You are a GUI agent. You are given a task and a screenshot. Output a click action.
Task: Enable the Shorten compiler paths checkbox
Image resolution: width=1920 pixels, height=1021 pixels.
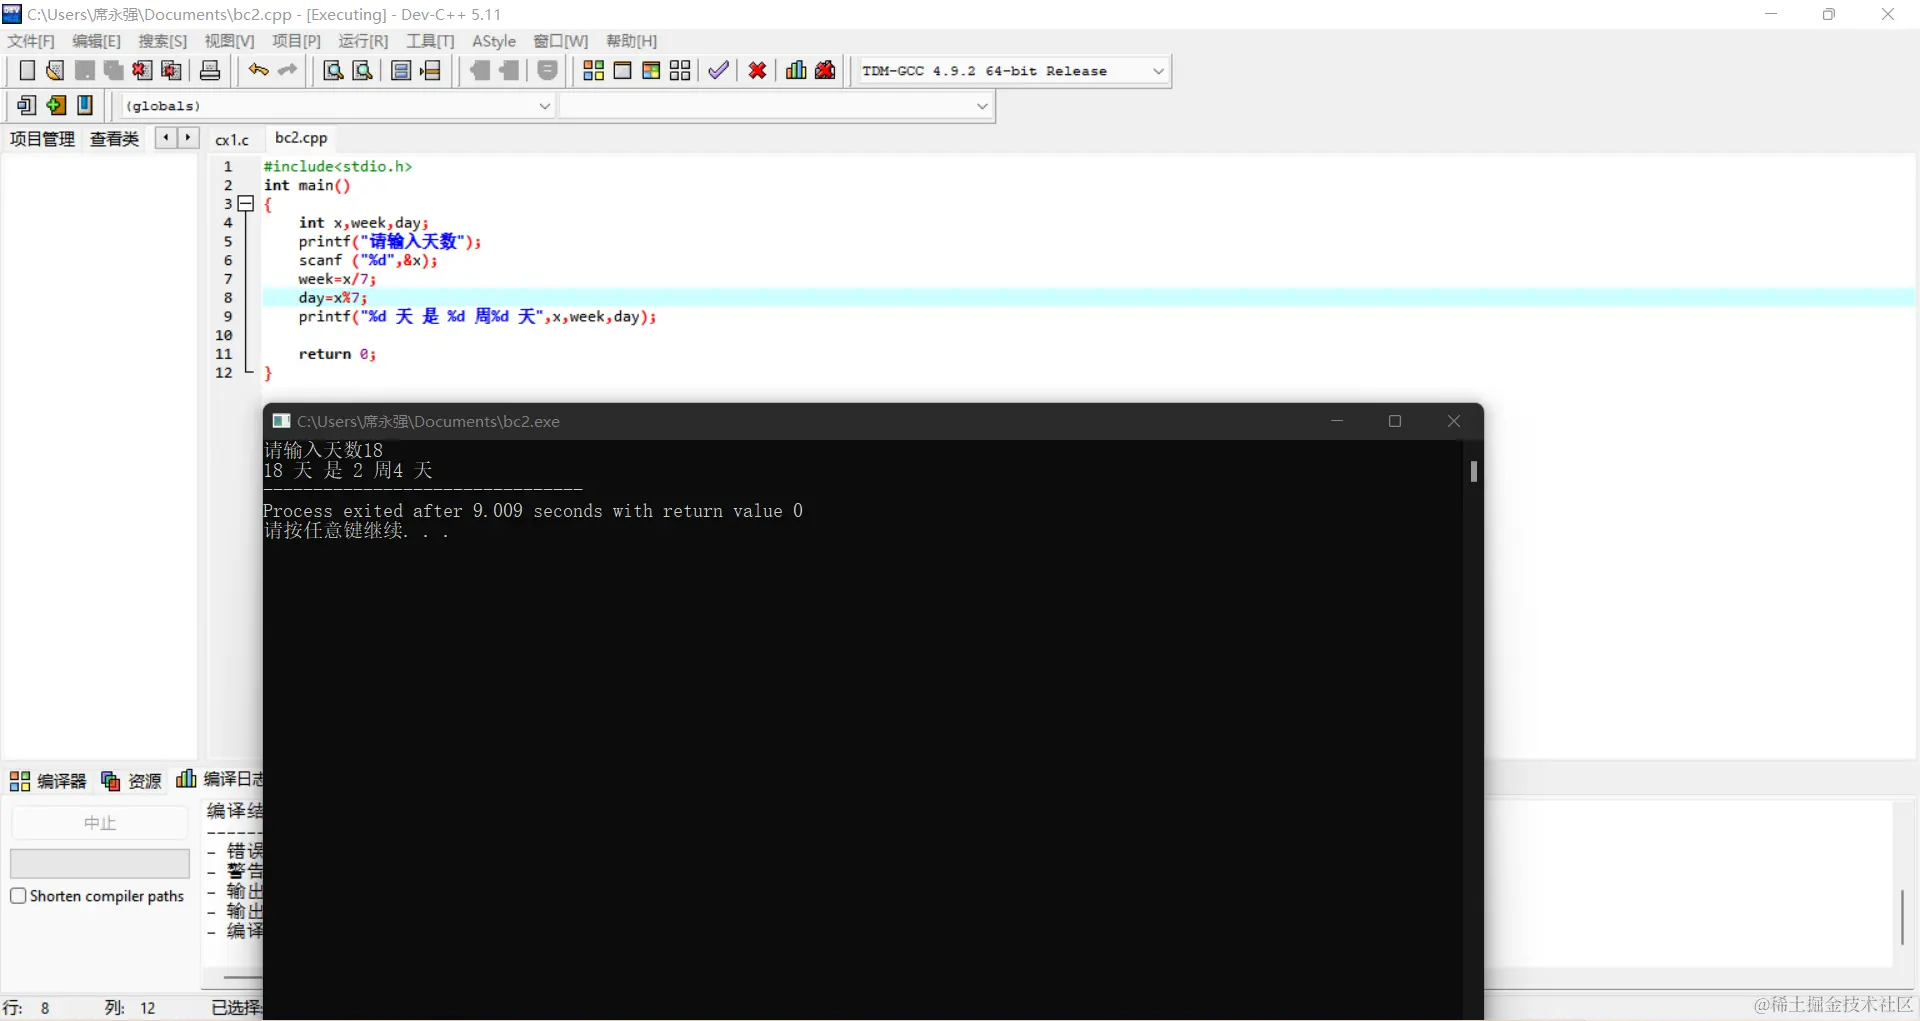coord(18,896)
